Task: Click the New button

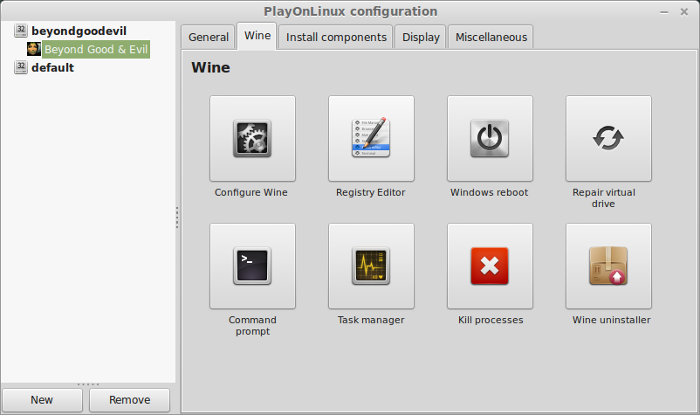Action: click(42, 400)
